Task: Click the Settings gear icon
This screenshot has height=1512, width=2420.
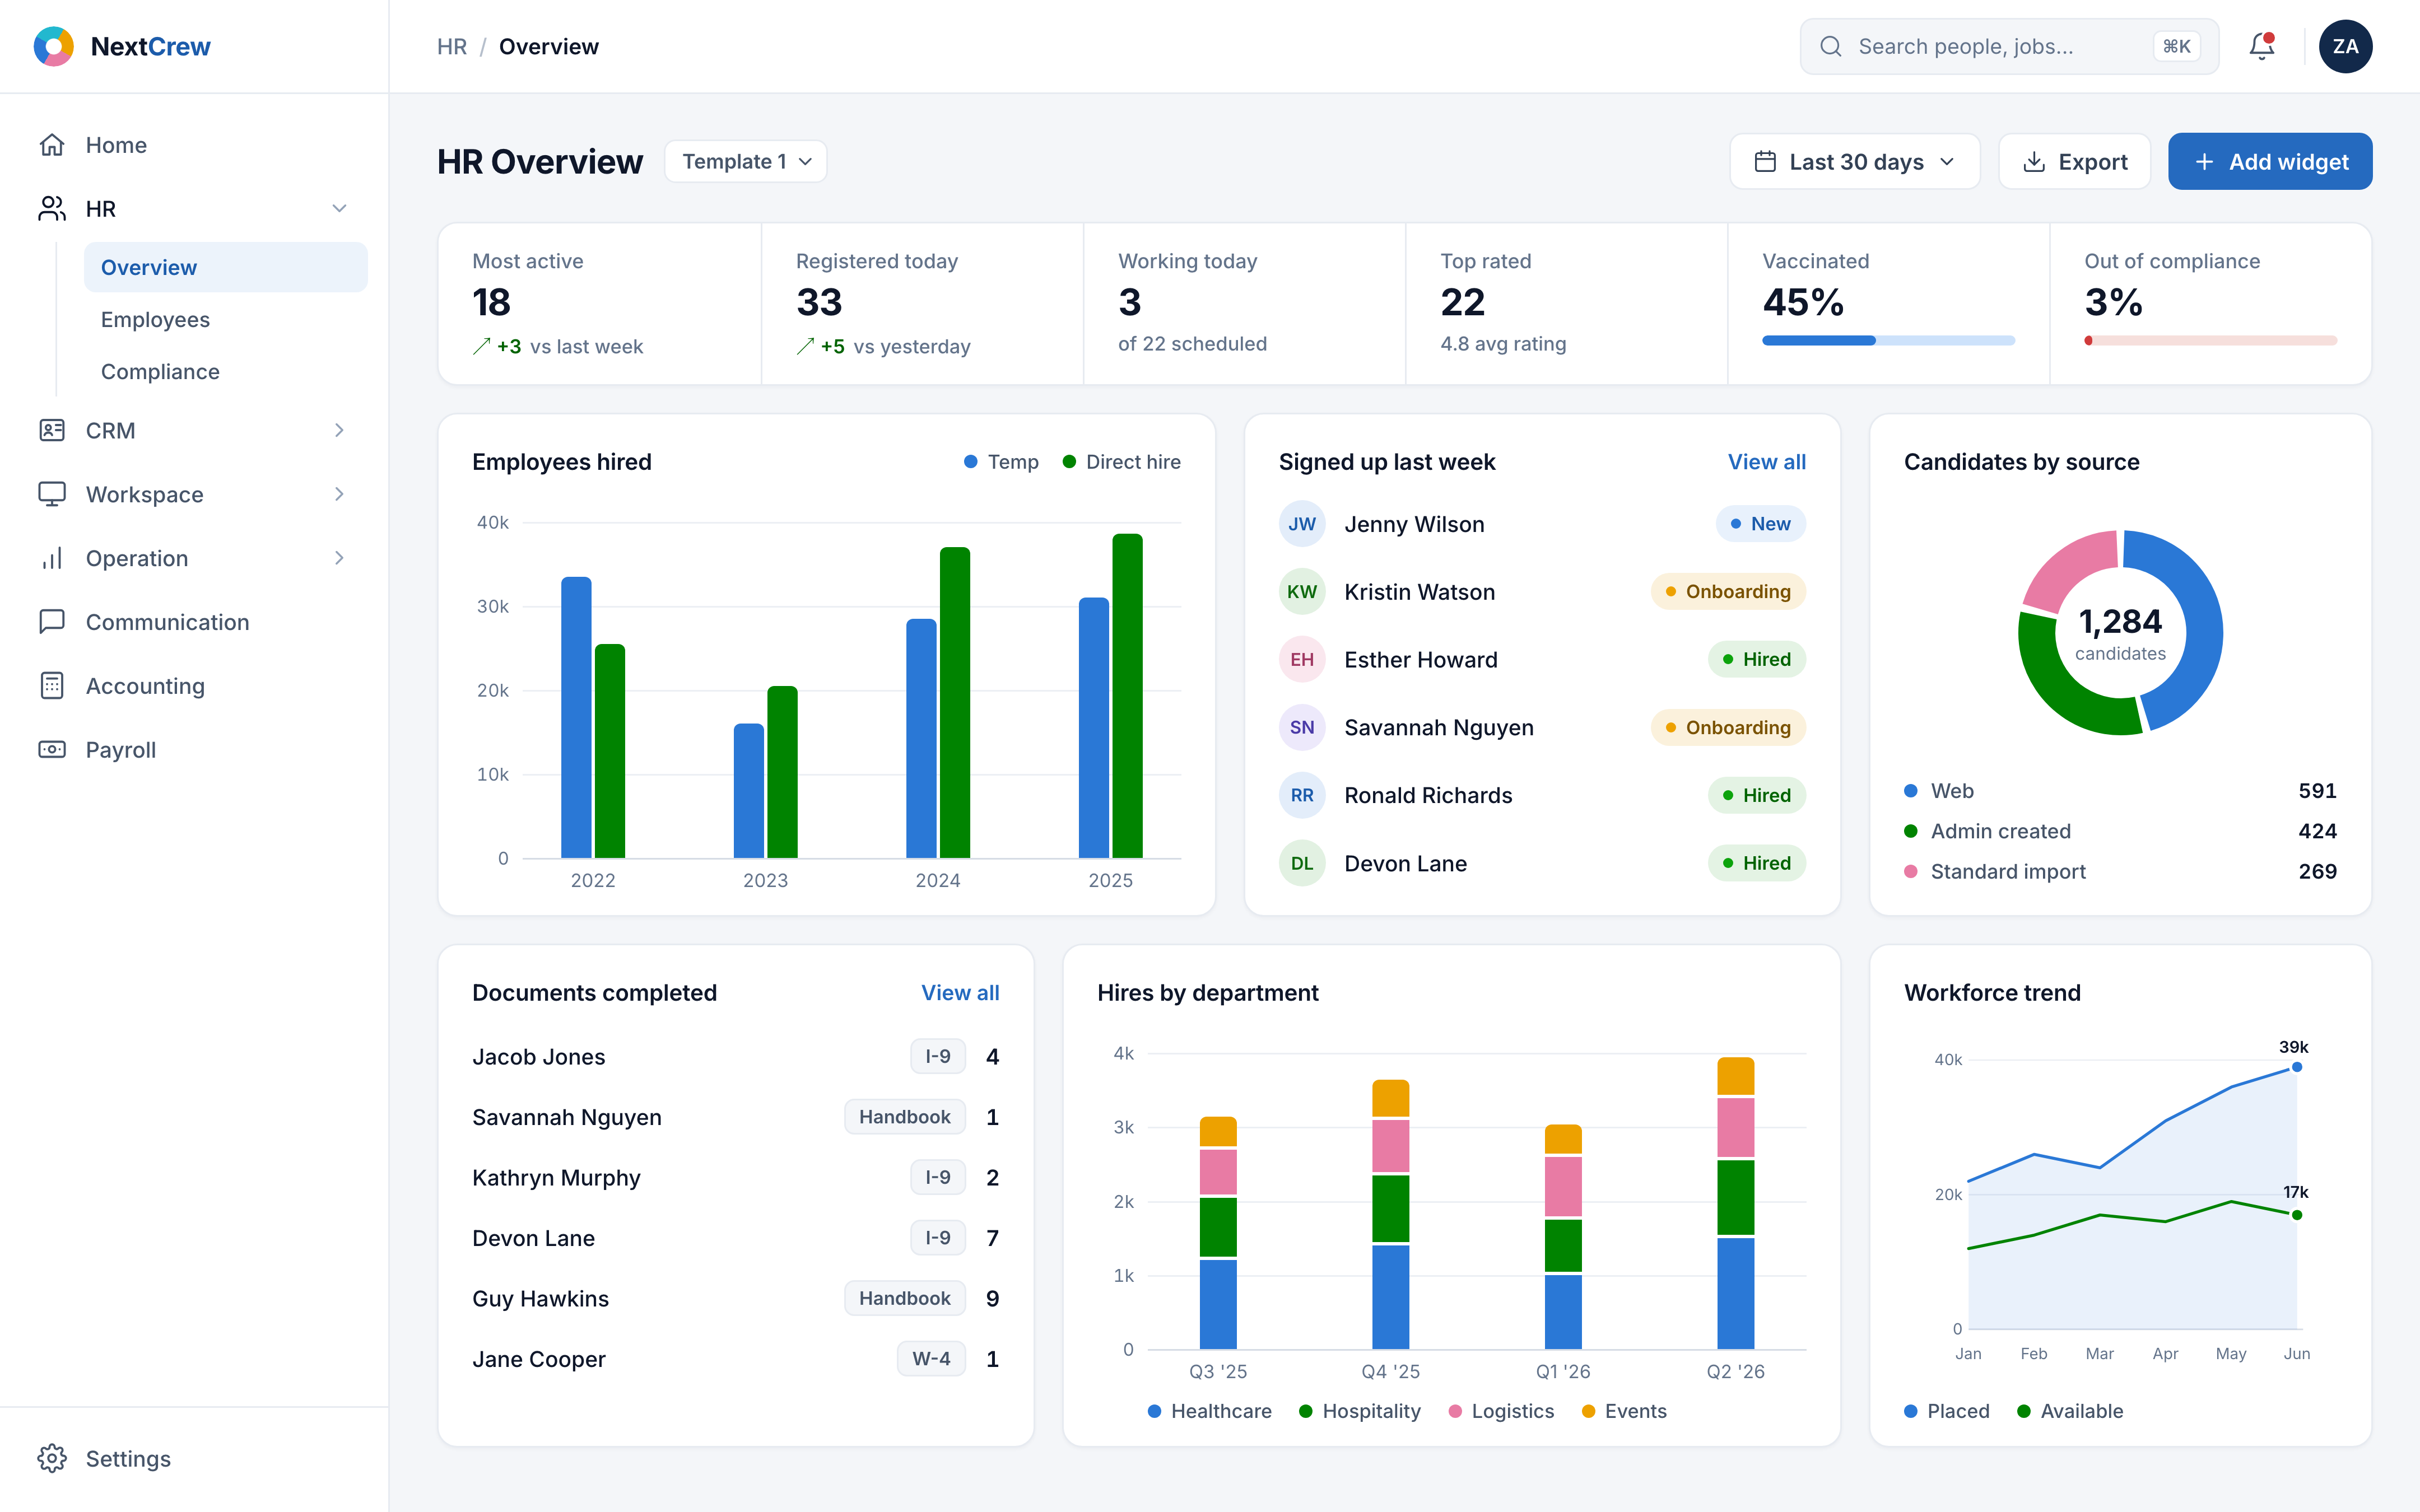Action: pos(52,1459)
